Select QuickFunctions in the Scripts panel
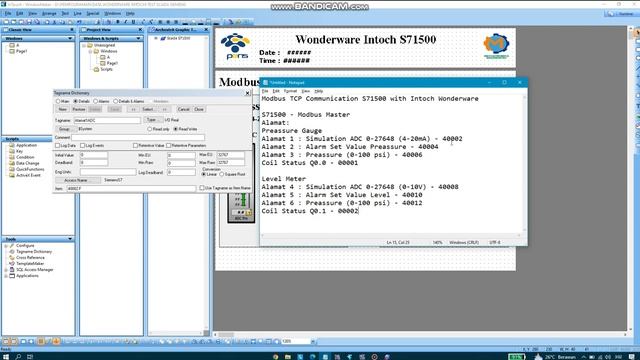This screenshot has height=360, width=640. coord(30,169)
